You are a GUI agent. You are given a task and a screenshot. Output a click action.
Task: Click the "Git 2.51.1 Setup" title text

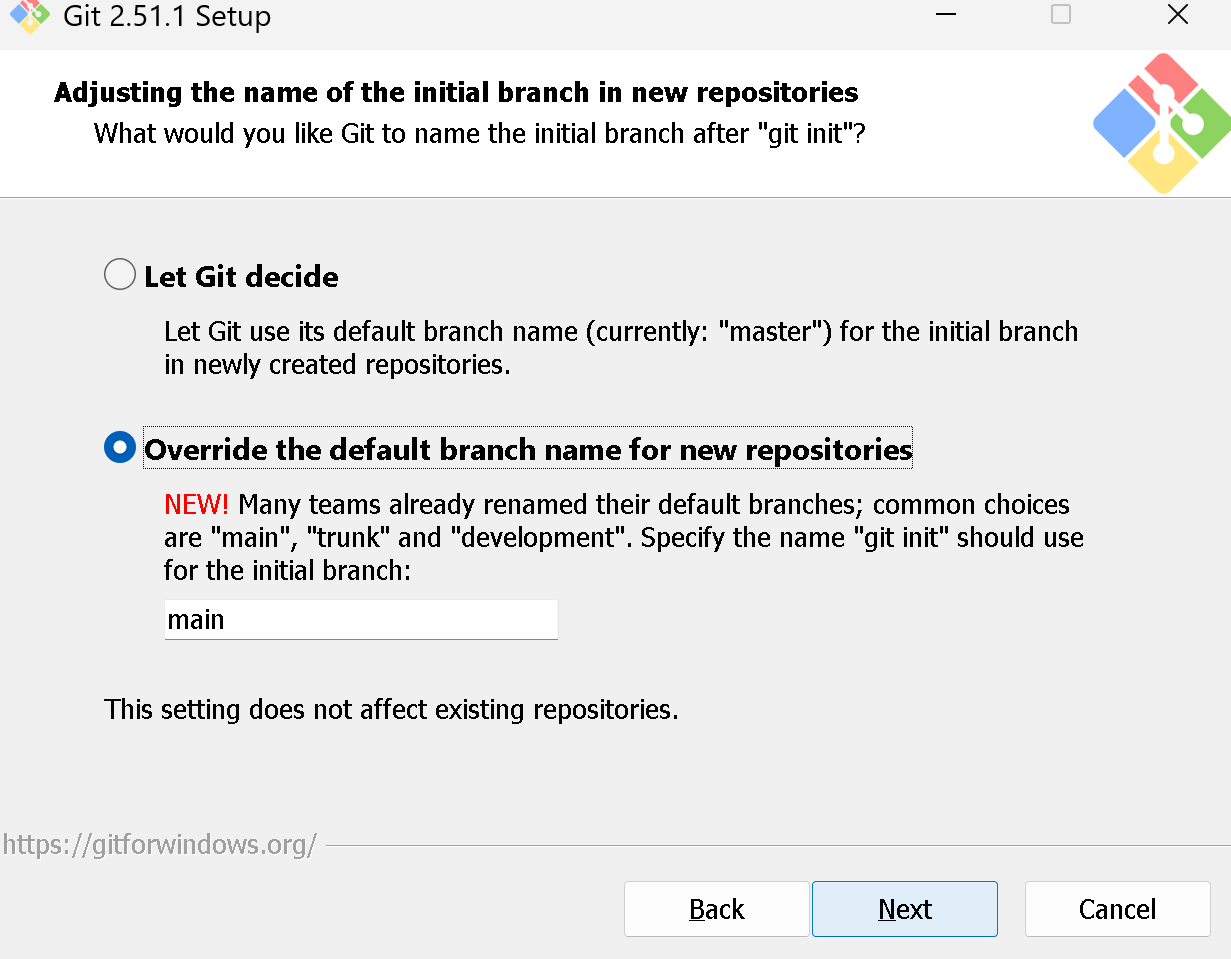(167, 17)
